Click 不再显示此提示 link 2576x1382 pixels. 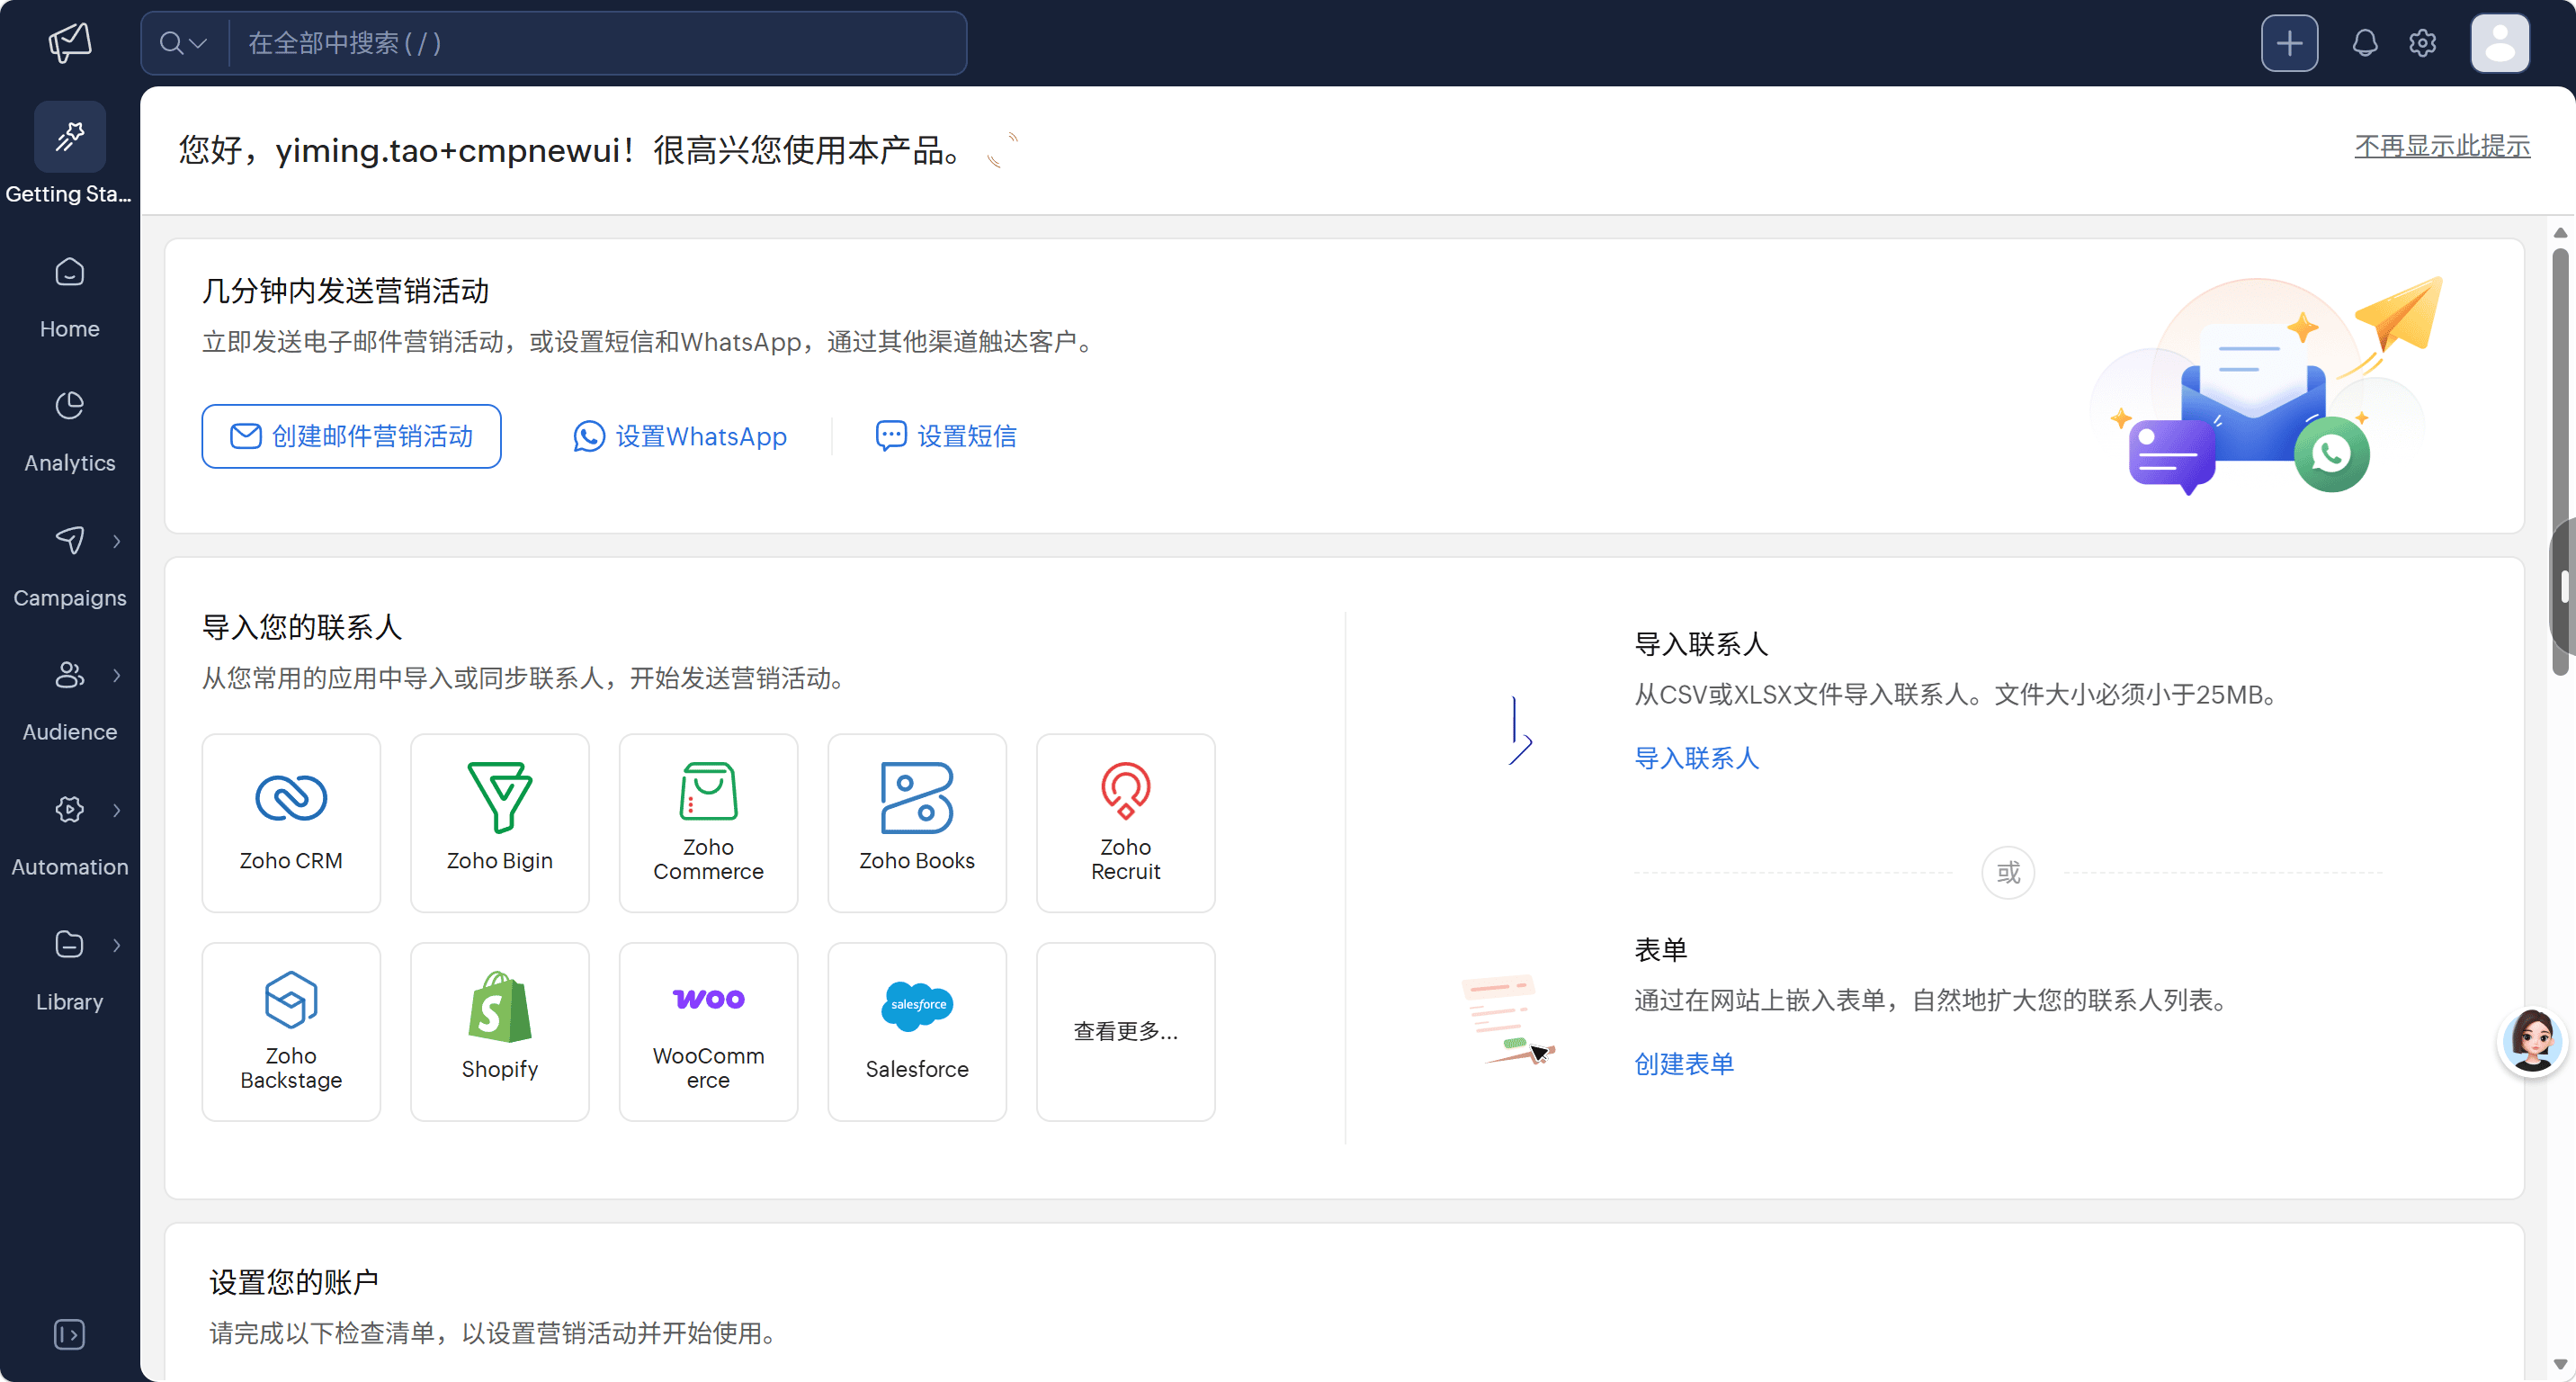(2442, 146)
